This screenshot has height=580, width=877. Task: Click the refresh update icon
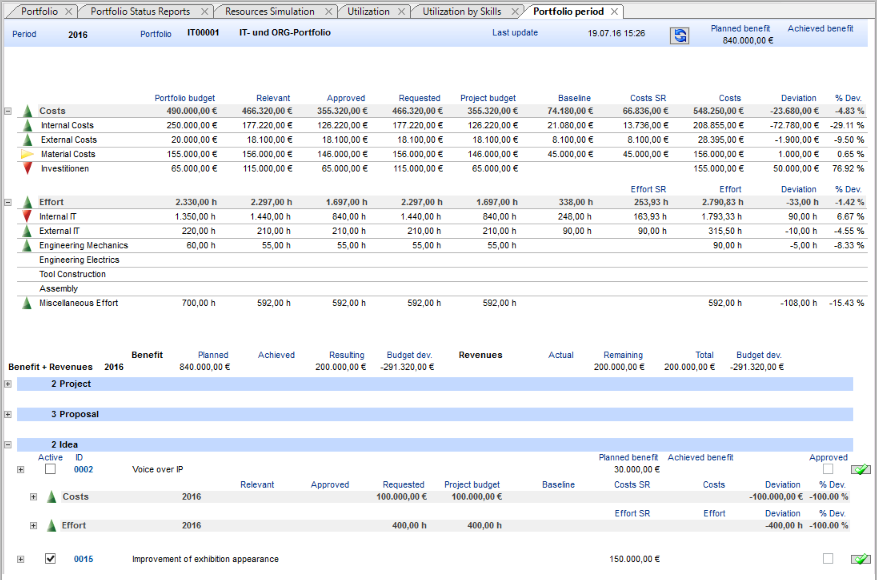(679, 36)
